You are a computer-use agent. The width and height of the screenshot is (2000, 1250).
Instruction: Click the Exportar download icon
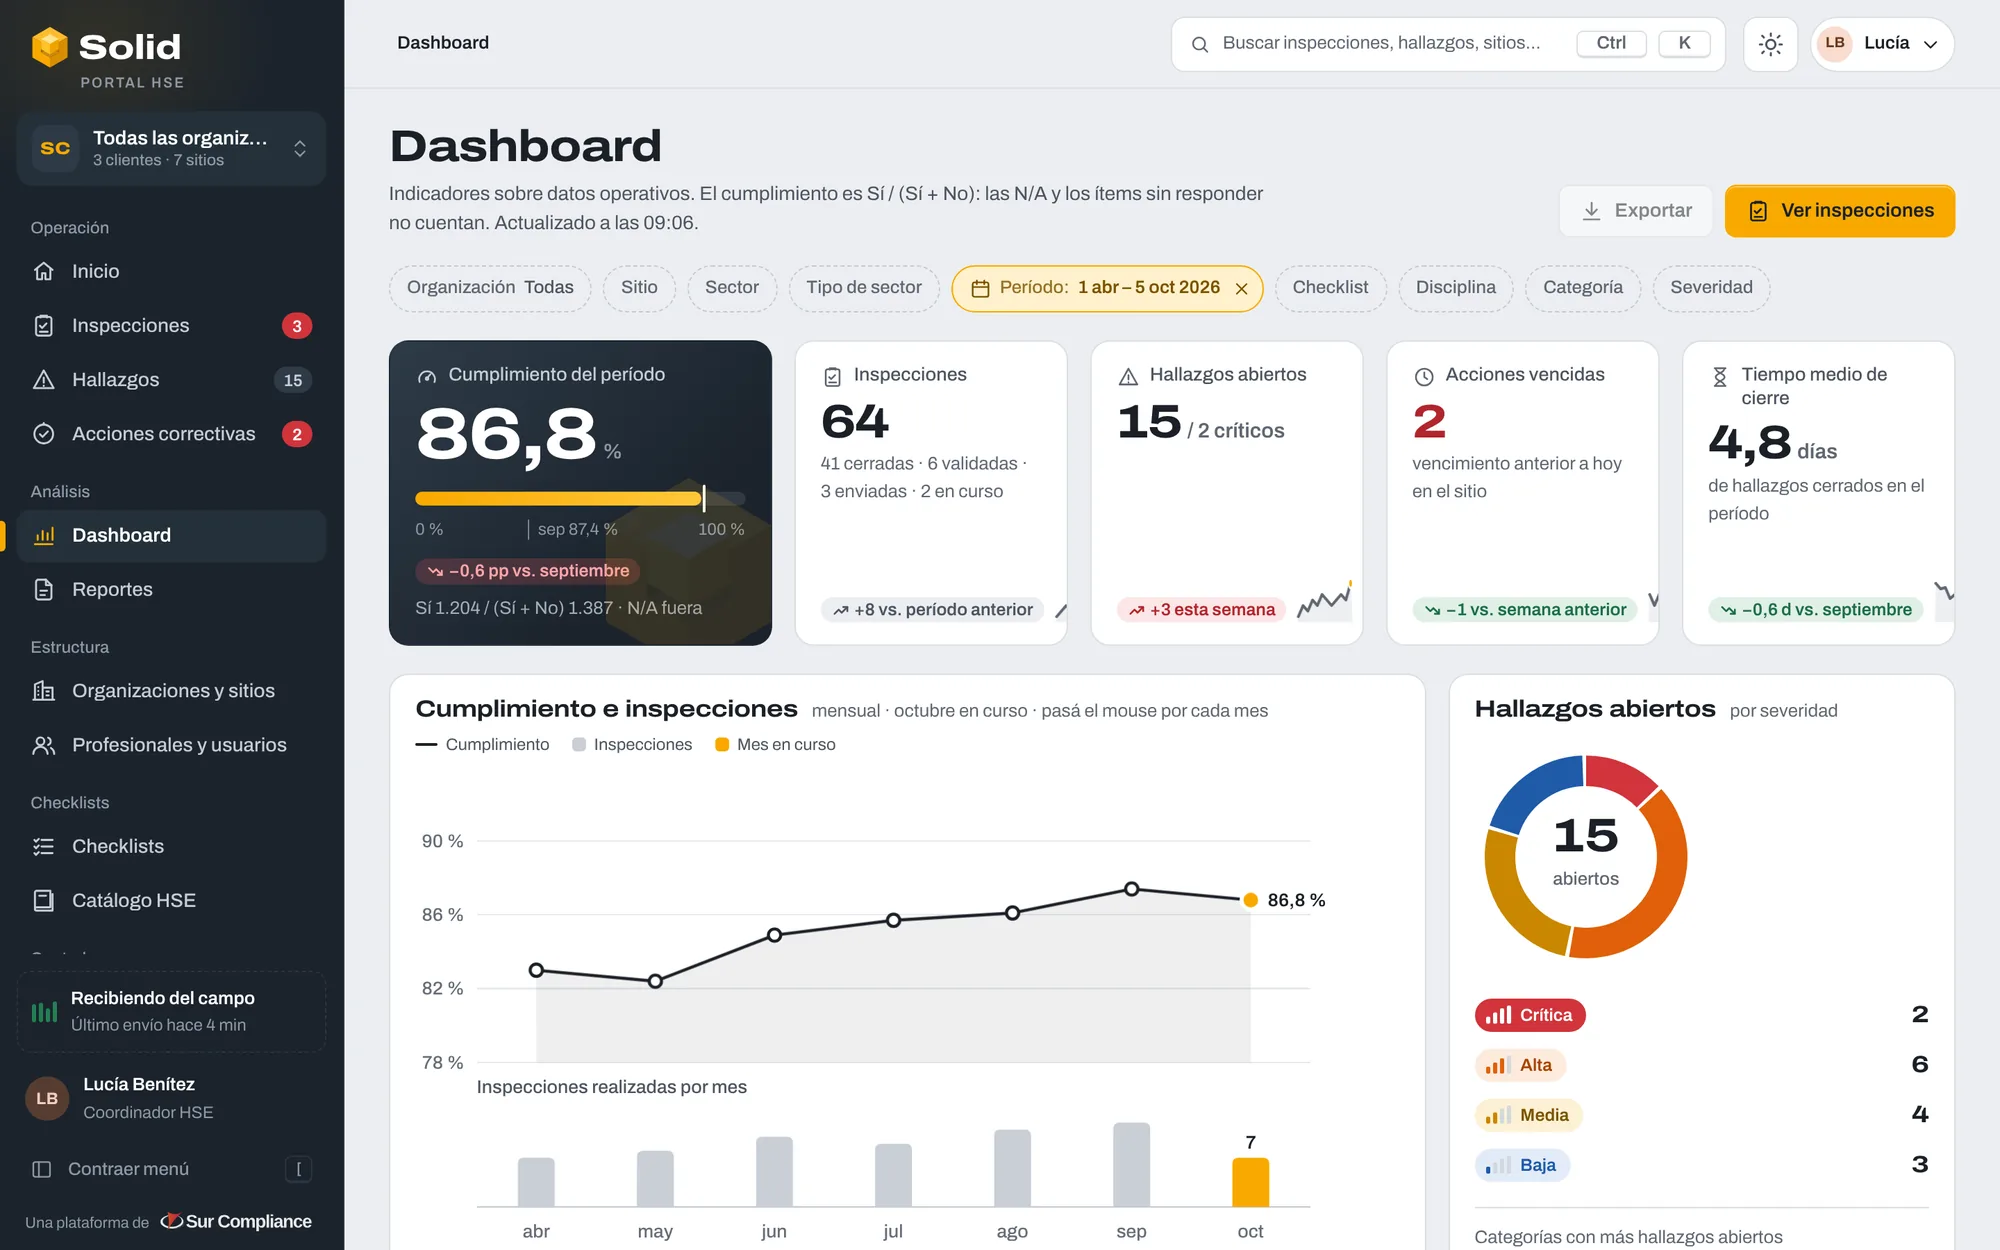click(1591, 211)
